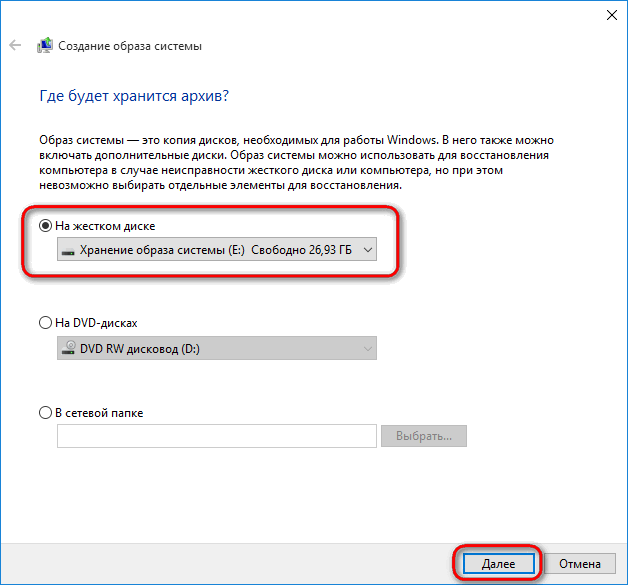Click the heading 'Где будет хранится архив?'
This screenshot has width=628, height=585.
click(x=134, y=96)
